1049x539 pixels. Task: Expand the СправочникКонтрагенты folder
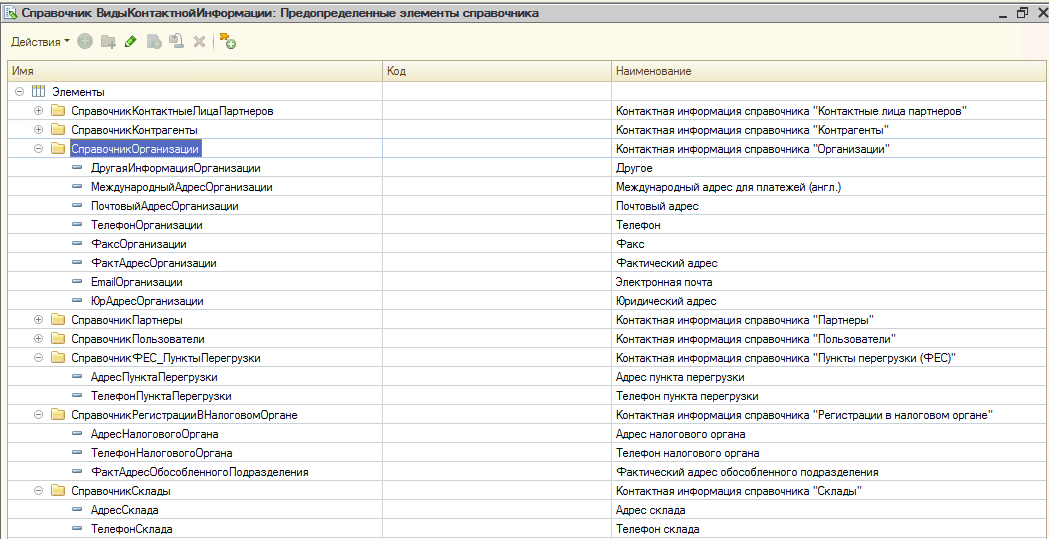click(x=39, y=130)
